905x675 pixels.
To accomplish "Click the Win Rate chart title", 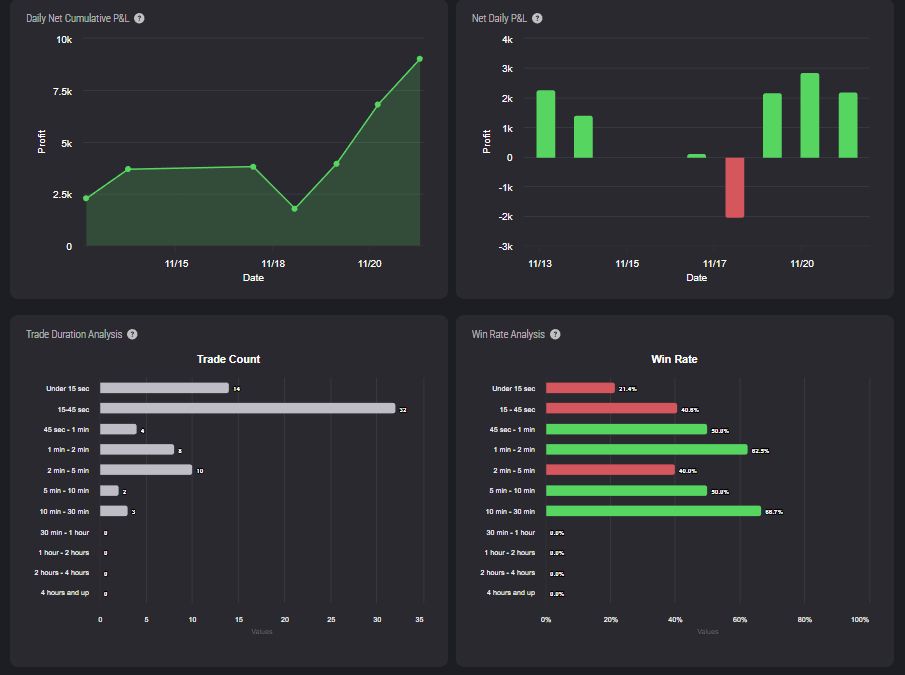I will [674, 359].
